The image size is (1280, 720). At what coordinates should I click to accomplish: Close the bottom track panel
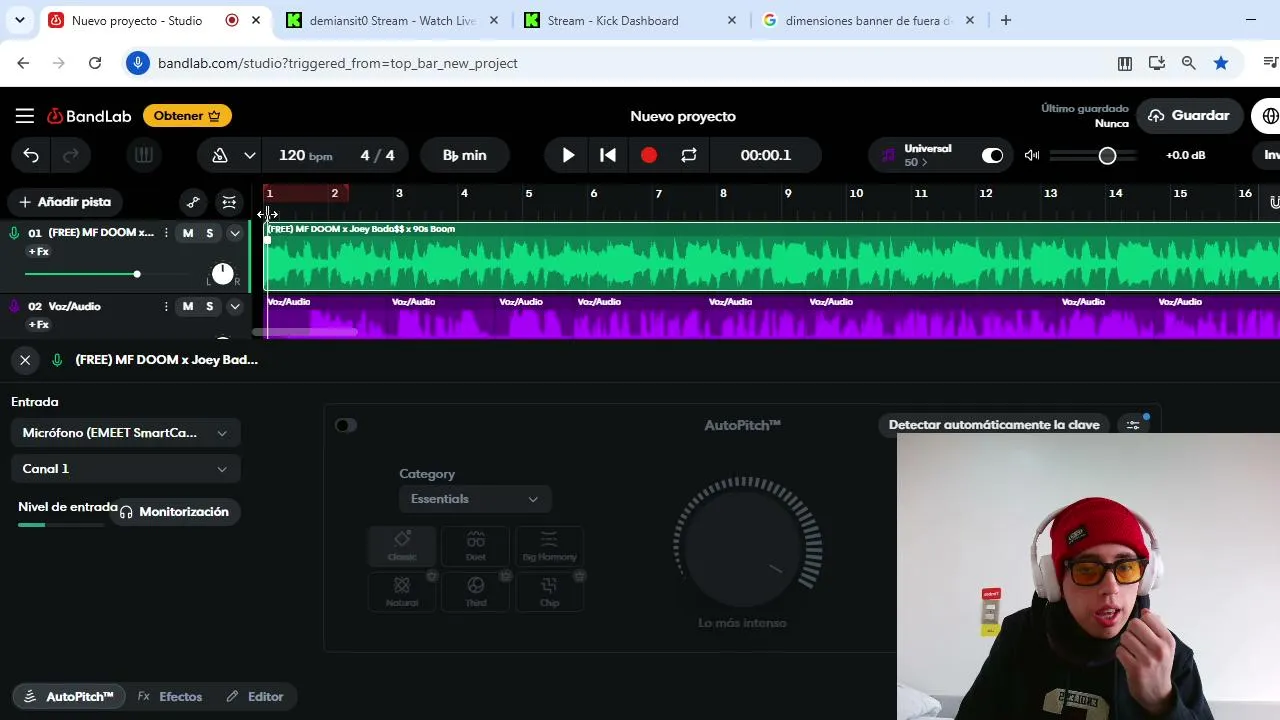point(25,360)
